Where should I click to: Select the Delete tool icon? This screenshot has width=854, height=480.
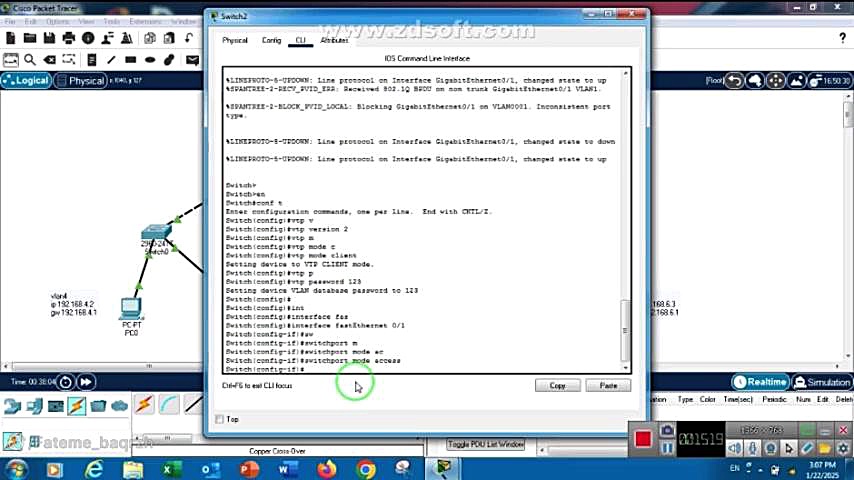[50, 59]
